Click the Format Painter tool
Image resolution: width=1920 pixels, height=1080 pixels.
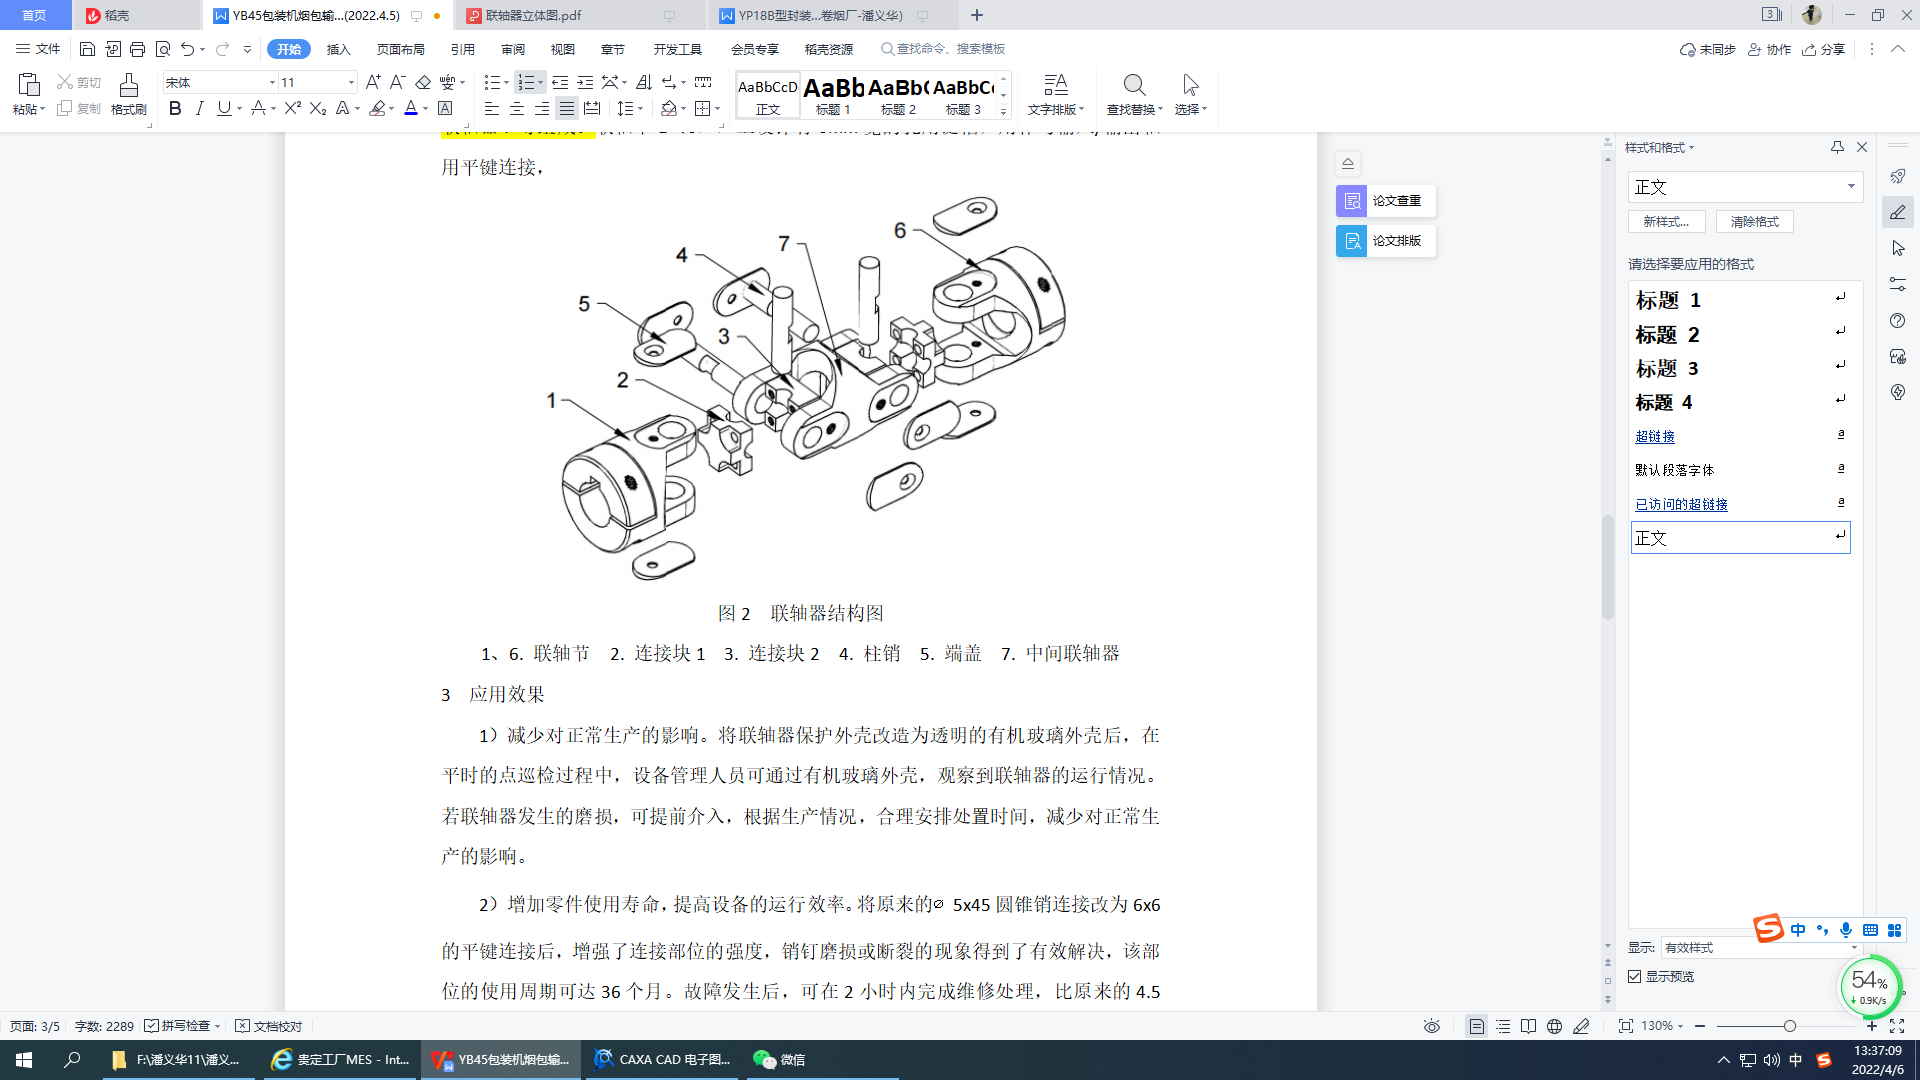[128, 94]
